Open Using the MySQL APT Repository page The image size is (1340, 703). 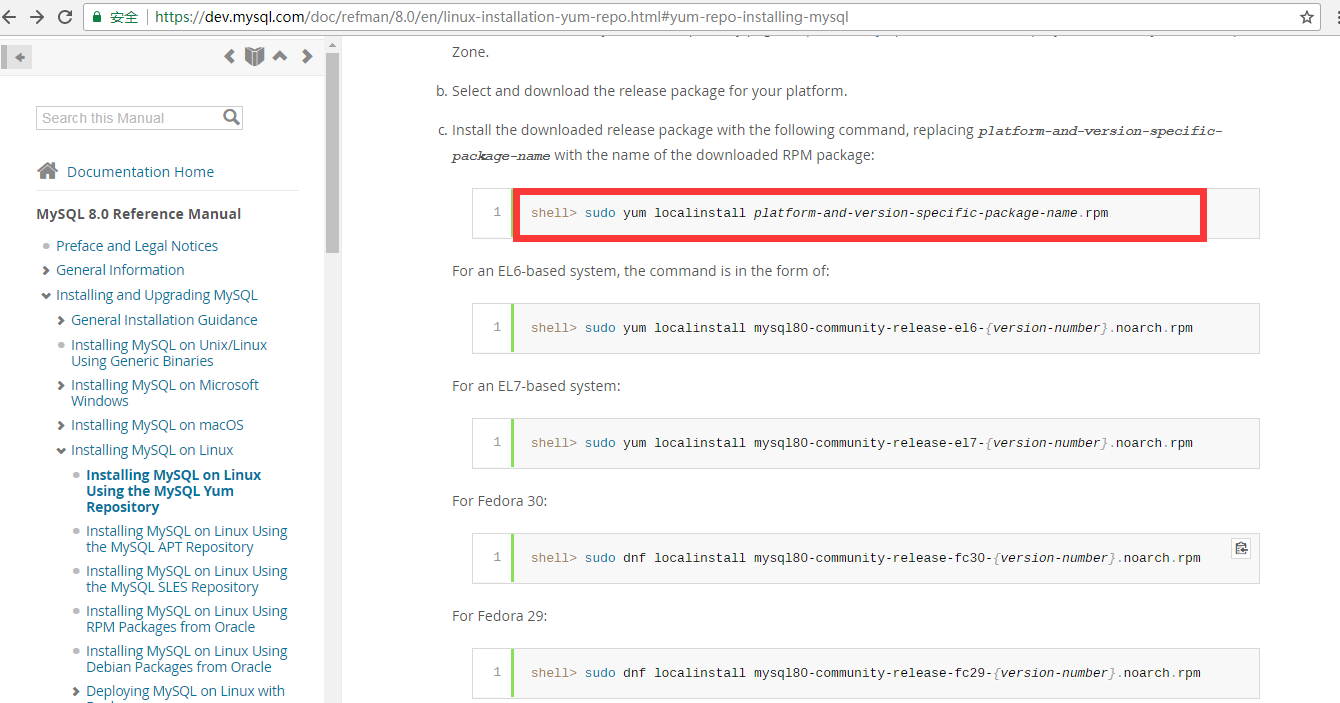pyautogui.click(x=187, y=539)
